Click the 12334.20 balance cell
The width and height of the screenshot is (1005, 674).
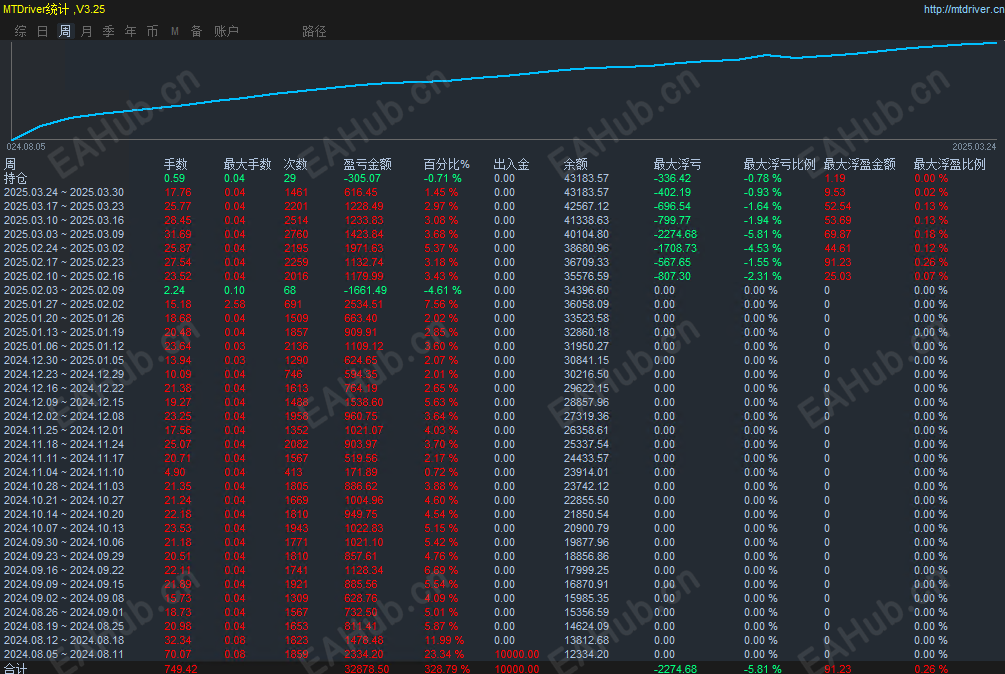click(x=586, y=654)
